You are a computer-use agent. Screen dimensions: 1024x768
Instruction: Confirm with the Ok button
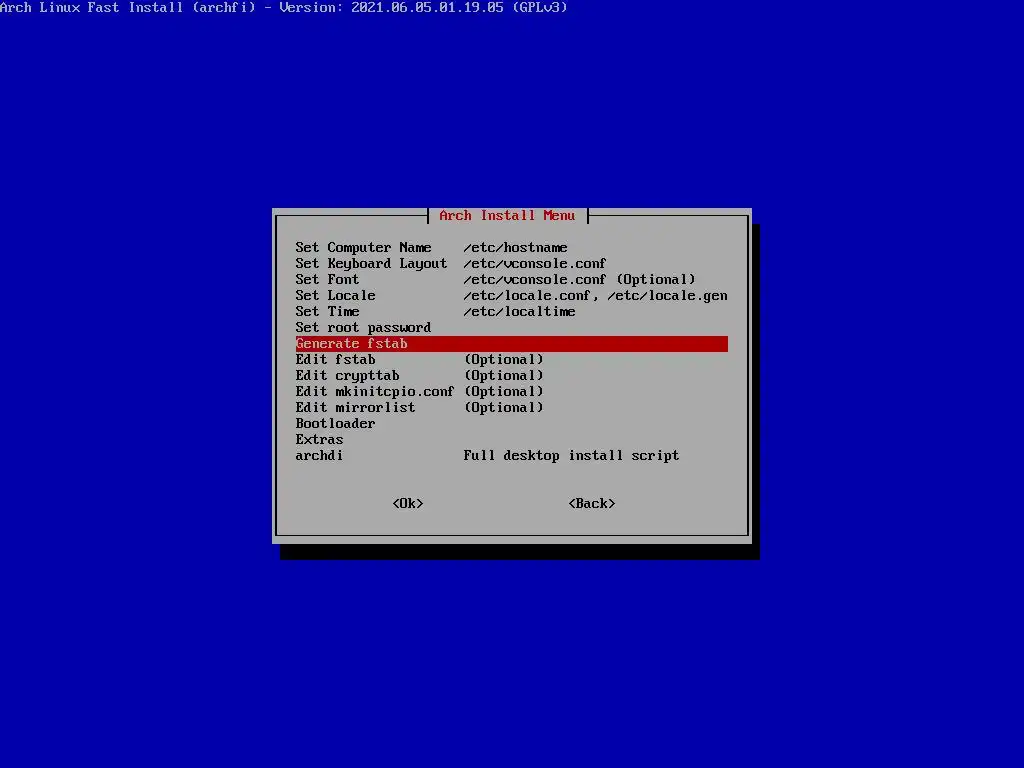[408, 504]
